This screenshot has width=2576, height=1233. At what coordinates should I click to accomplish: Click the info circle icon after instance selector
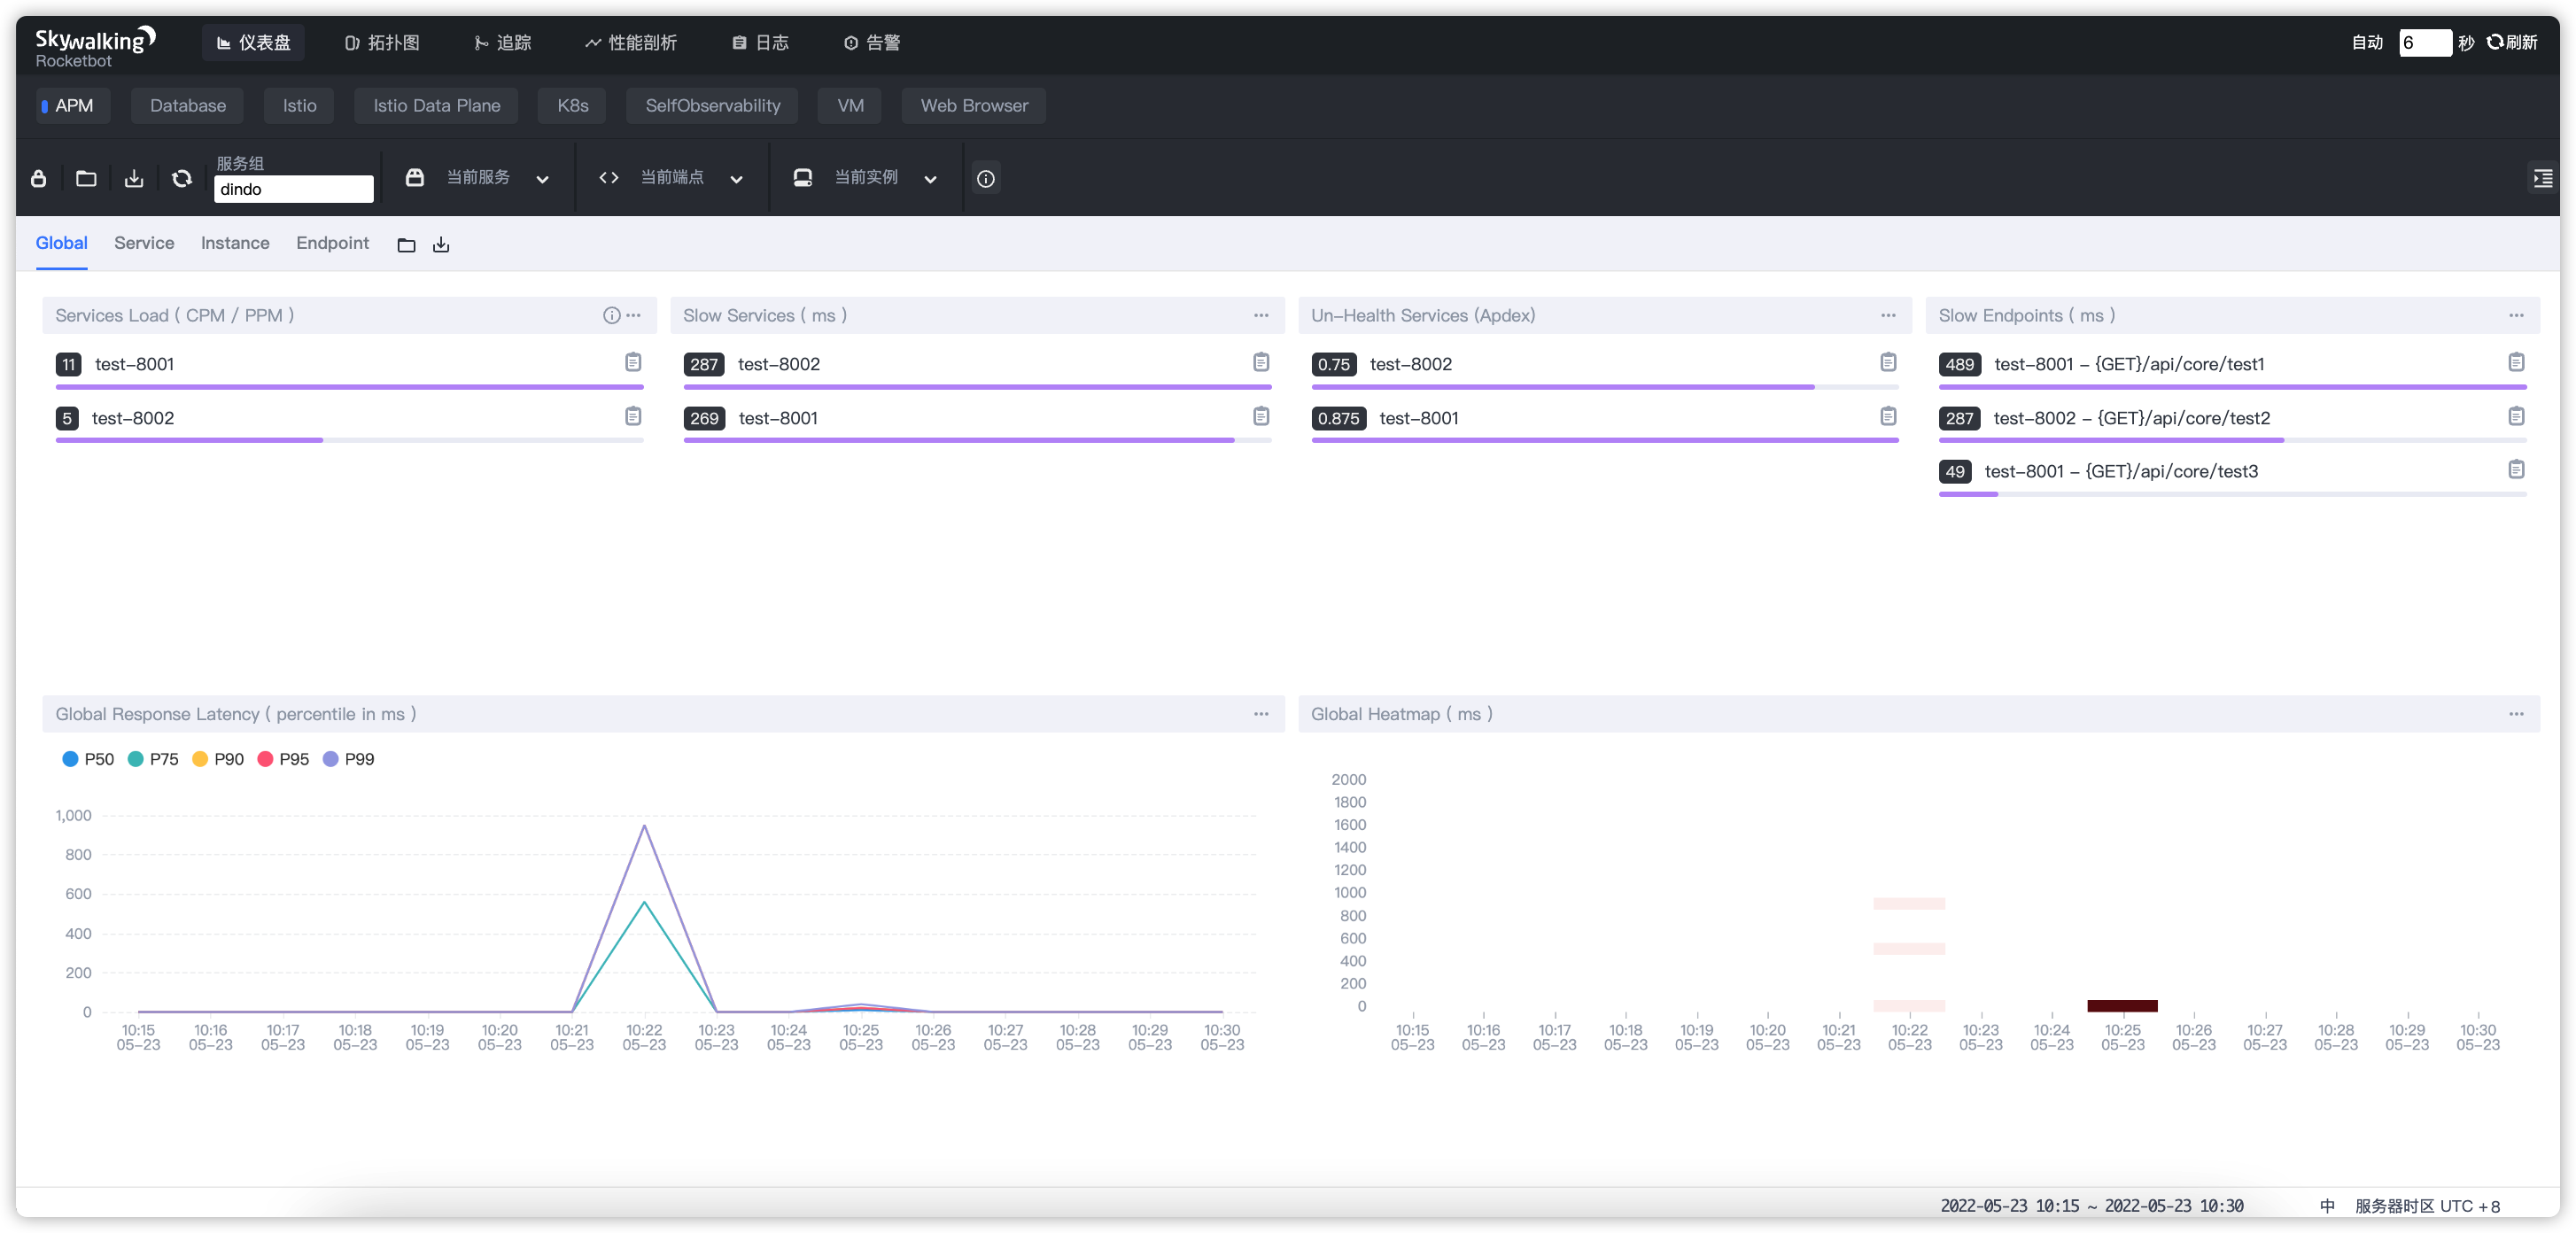tap(985, 178)
